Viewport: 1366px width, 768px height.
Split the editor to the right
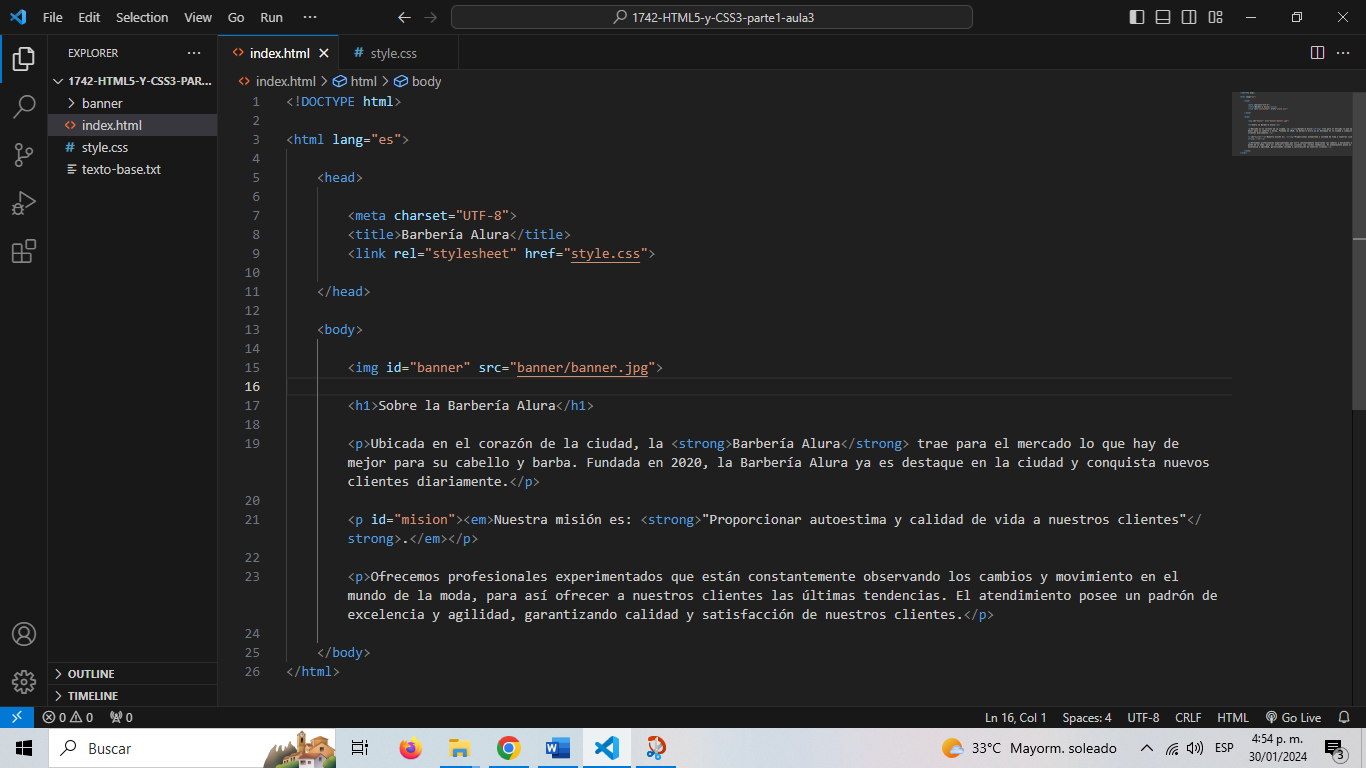pos(1317,53)
